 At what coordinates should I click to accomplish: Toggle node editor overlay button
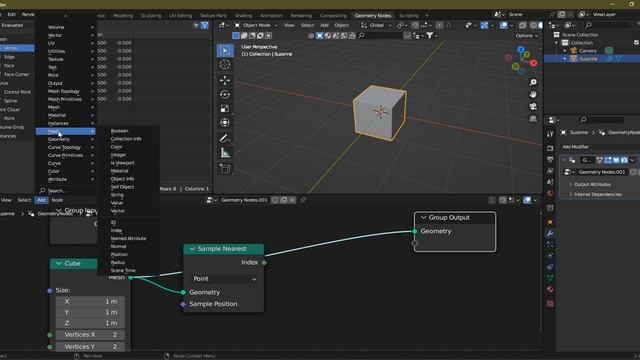pyautogui.click(x=527, y=200)
